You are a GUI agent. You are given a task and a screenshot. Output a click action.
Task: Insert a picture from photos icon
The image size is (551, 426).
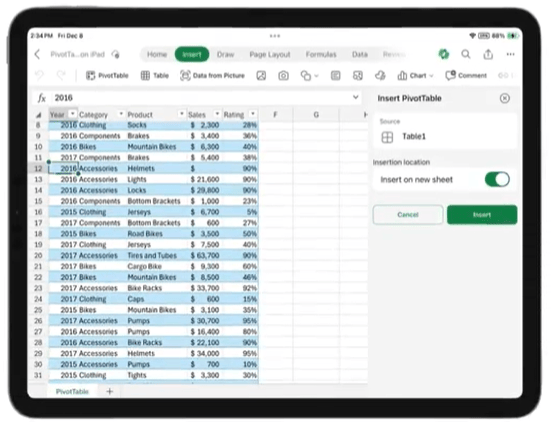point(261,76)
